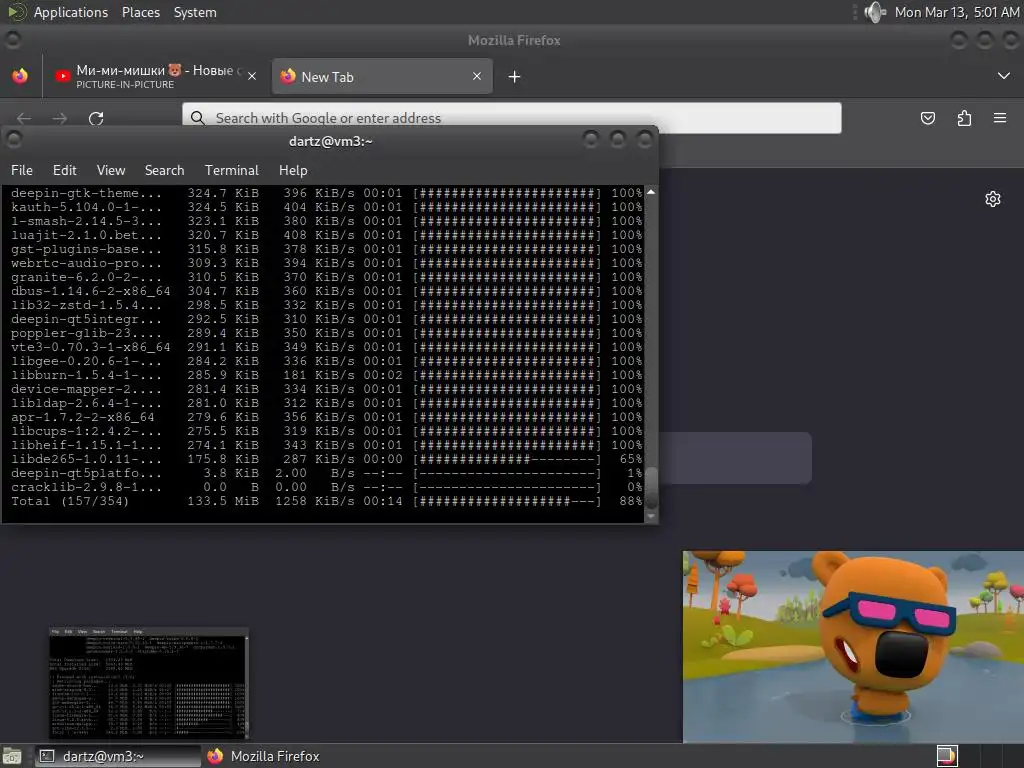Open the terminal Search menu
The width and height of the screenshot is (1024, 768).
165,170
